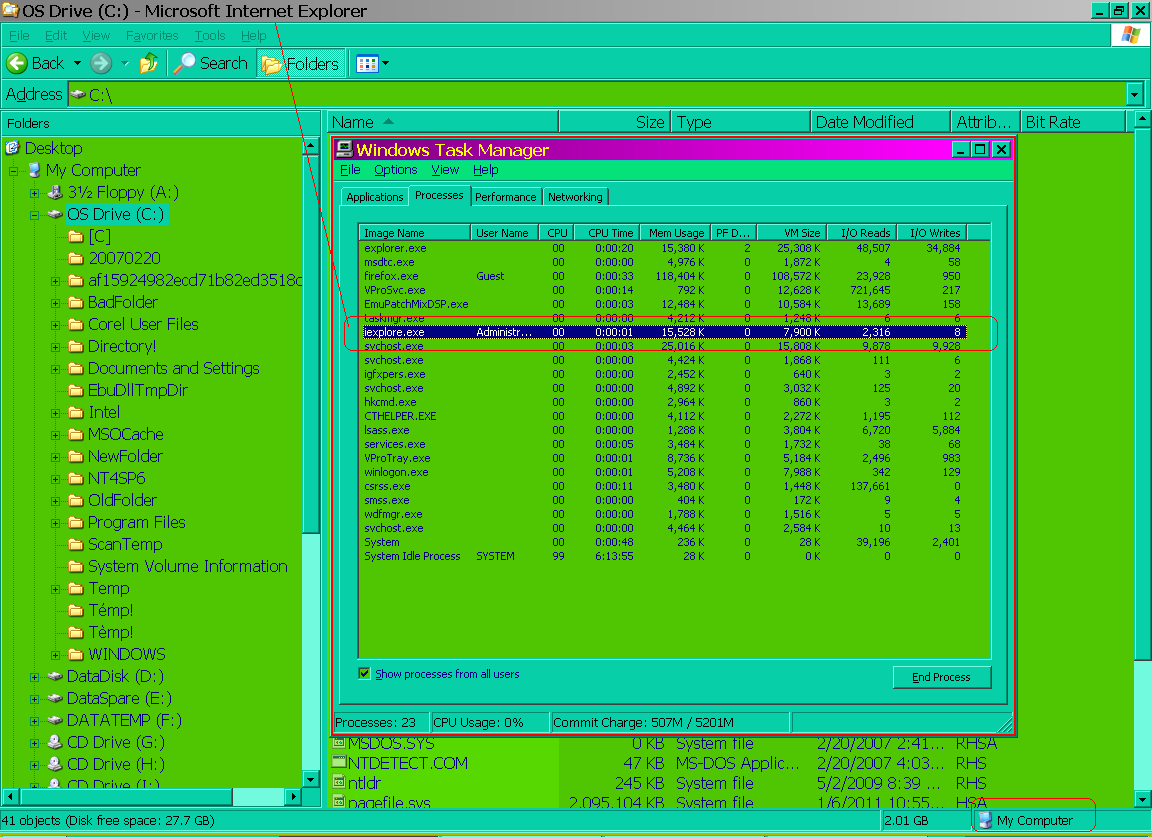Expand the CD Drive (G:) node
This screenshot has width=1152, height=837.
(35, 743)
